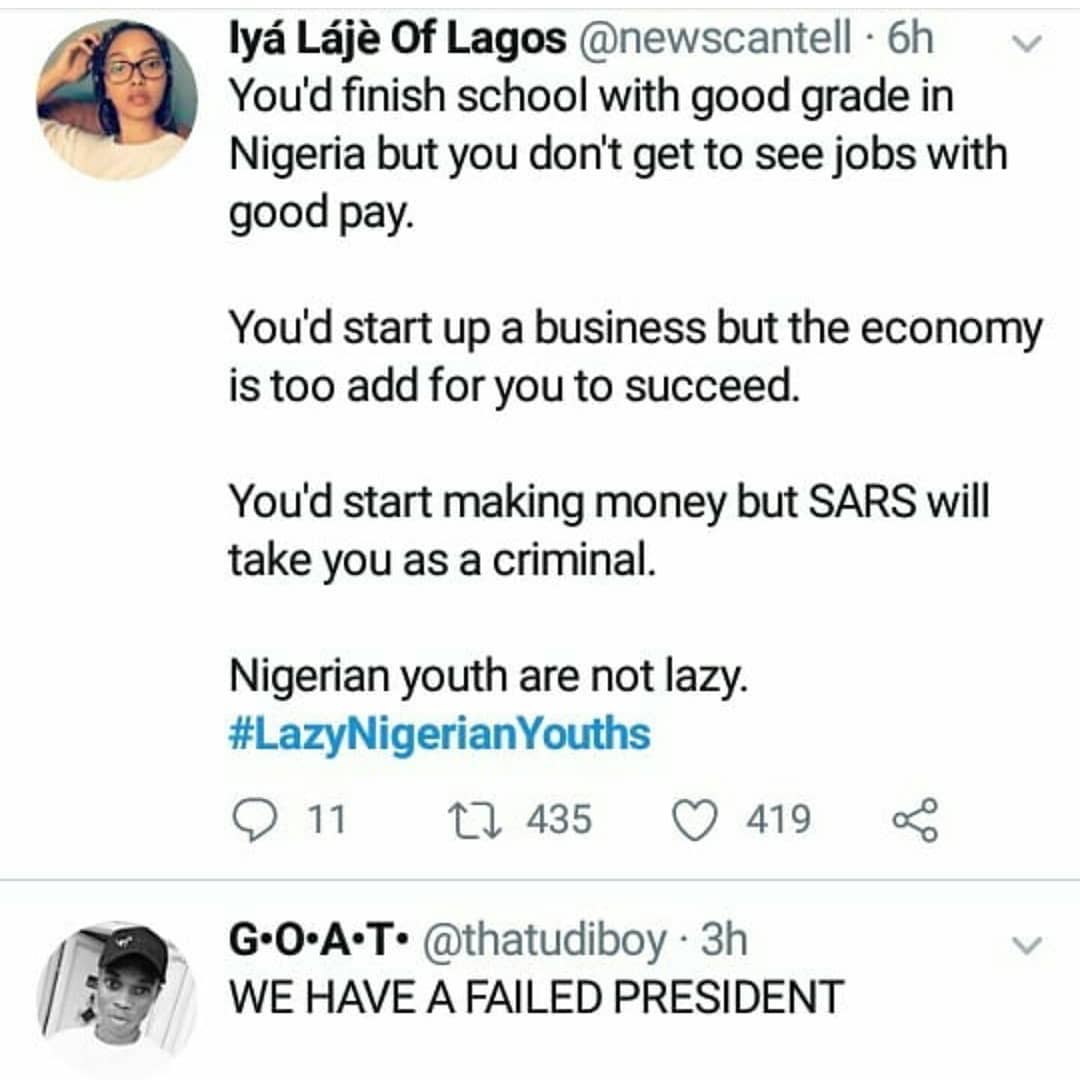
Task: Retweet the Lagos tweet via arrows icon
Action: point(473,820)
